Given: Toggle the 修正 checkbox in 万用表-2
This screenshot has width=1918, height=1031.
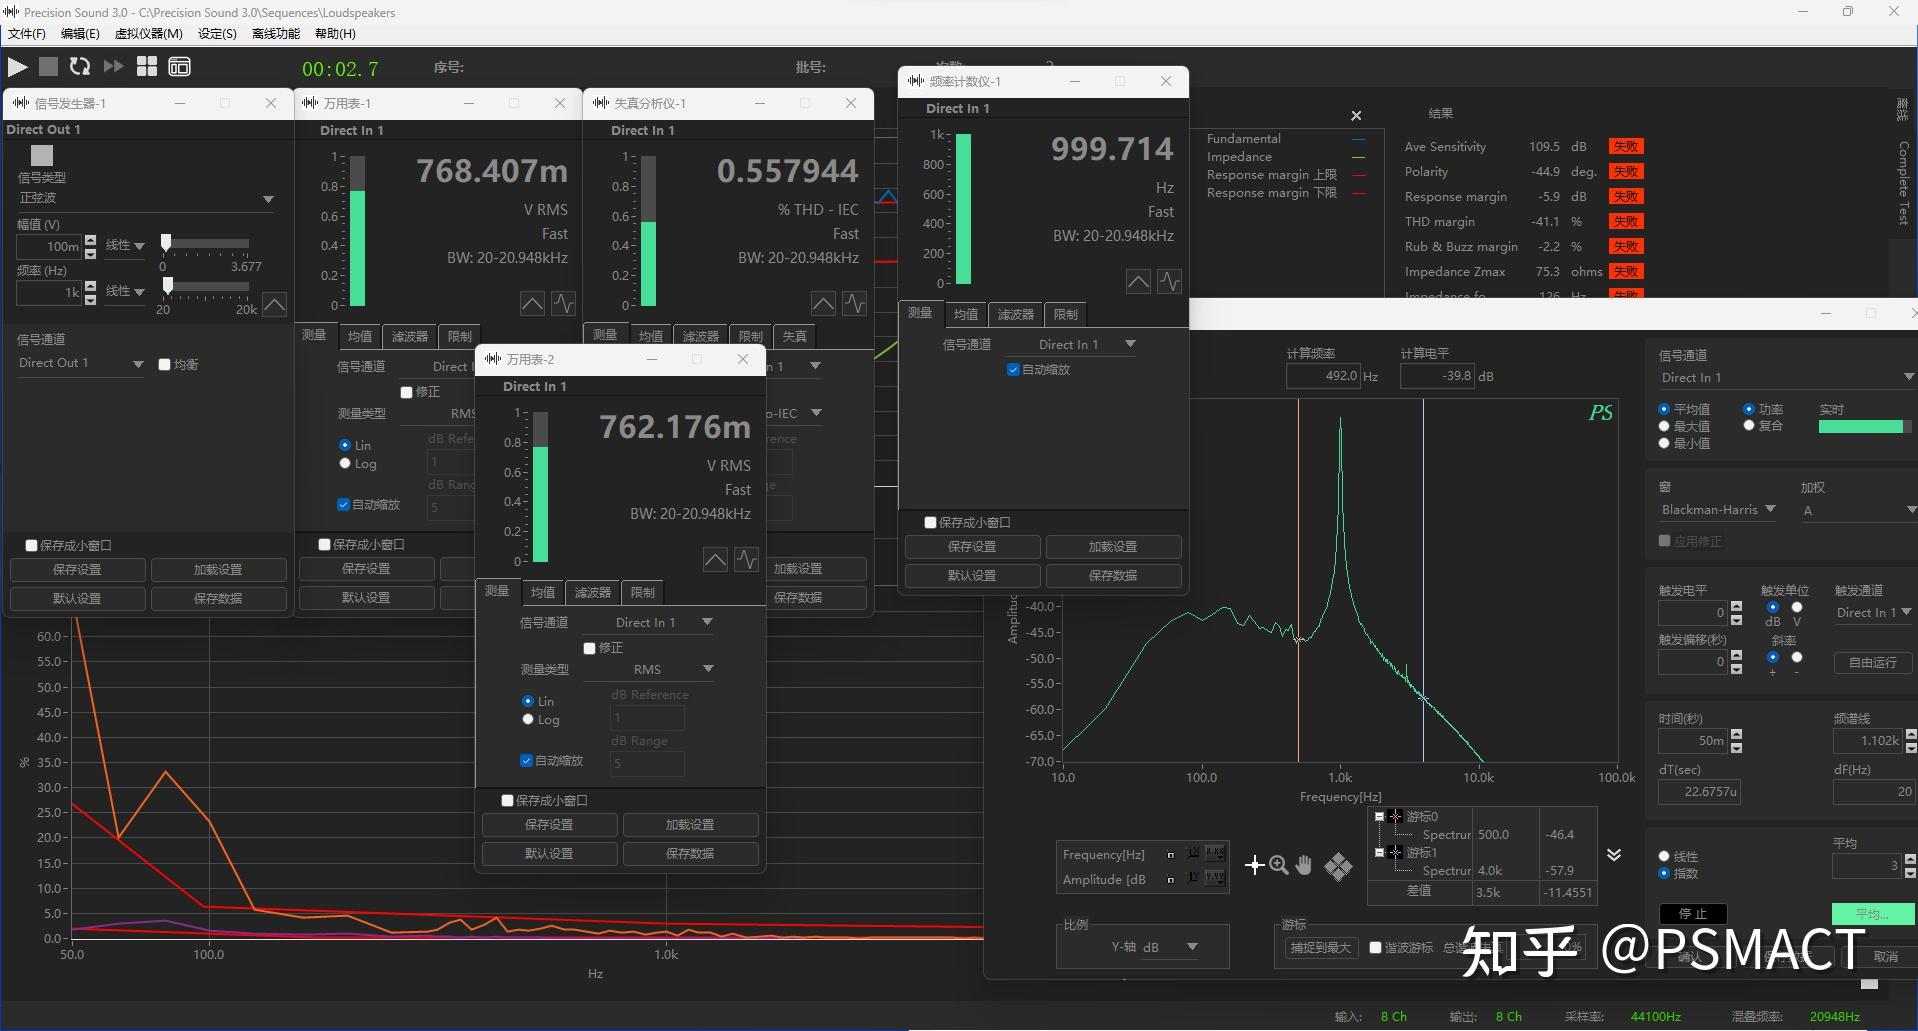Looking at the screenshot, I should [x=590, y=649].
